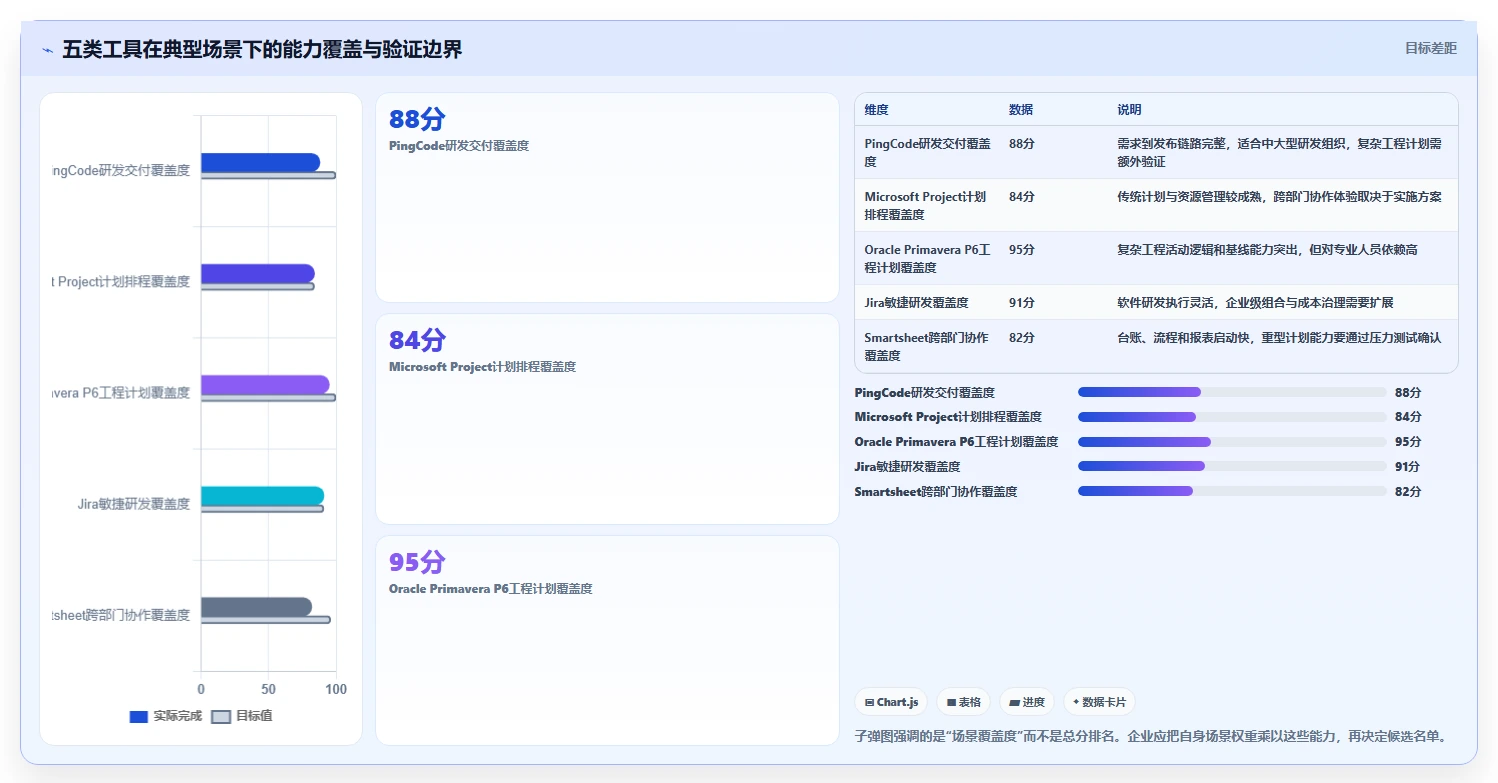Click description starting 台账、流程和报表启动快

[1279, 338]
